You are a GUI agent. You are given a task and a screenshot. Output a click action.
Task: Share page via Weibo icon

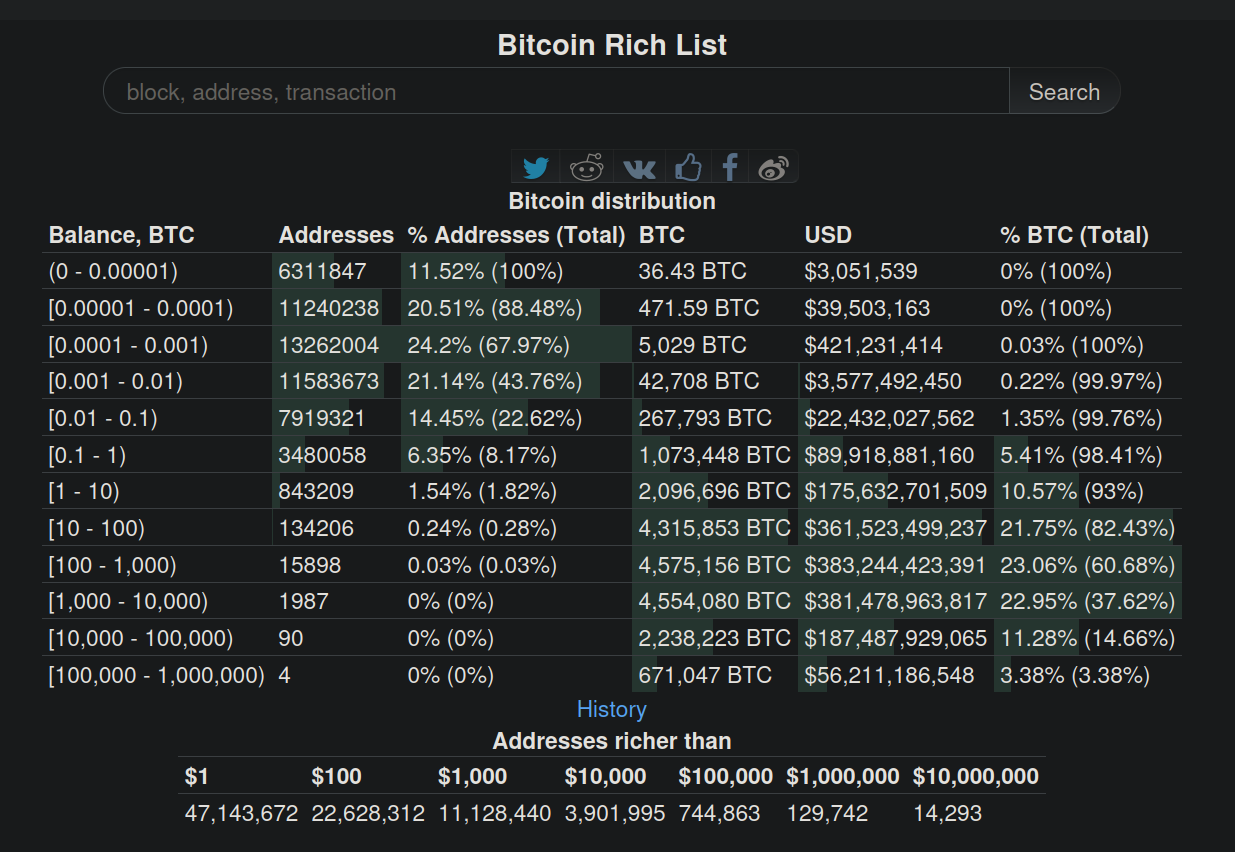pyautogui.click(x=774, y=167)
